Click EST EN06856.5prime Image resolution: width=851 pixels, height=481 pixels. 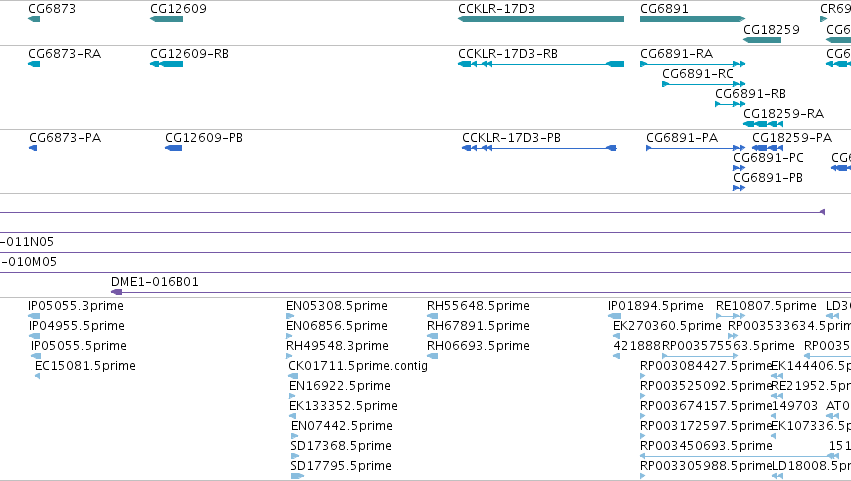(x=337, y=326)
